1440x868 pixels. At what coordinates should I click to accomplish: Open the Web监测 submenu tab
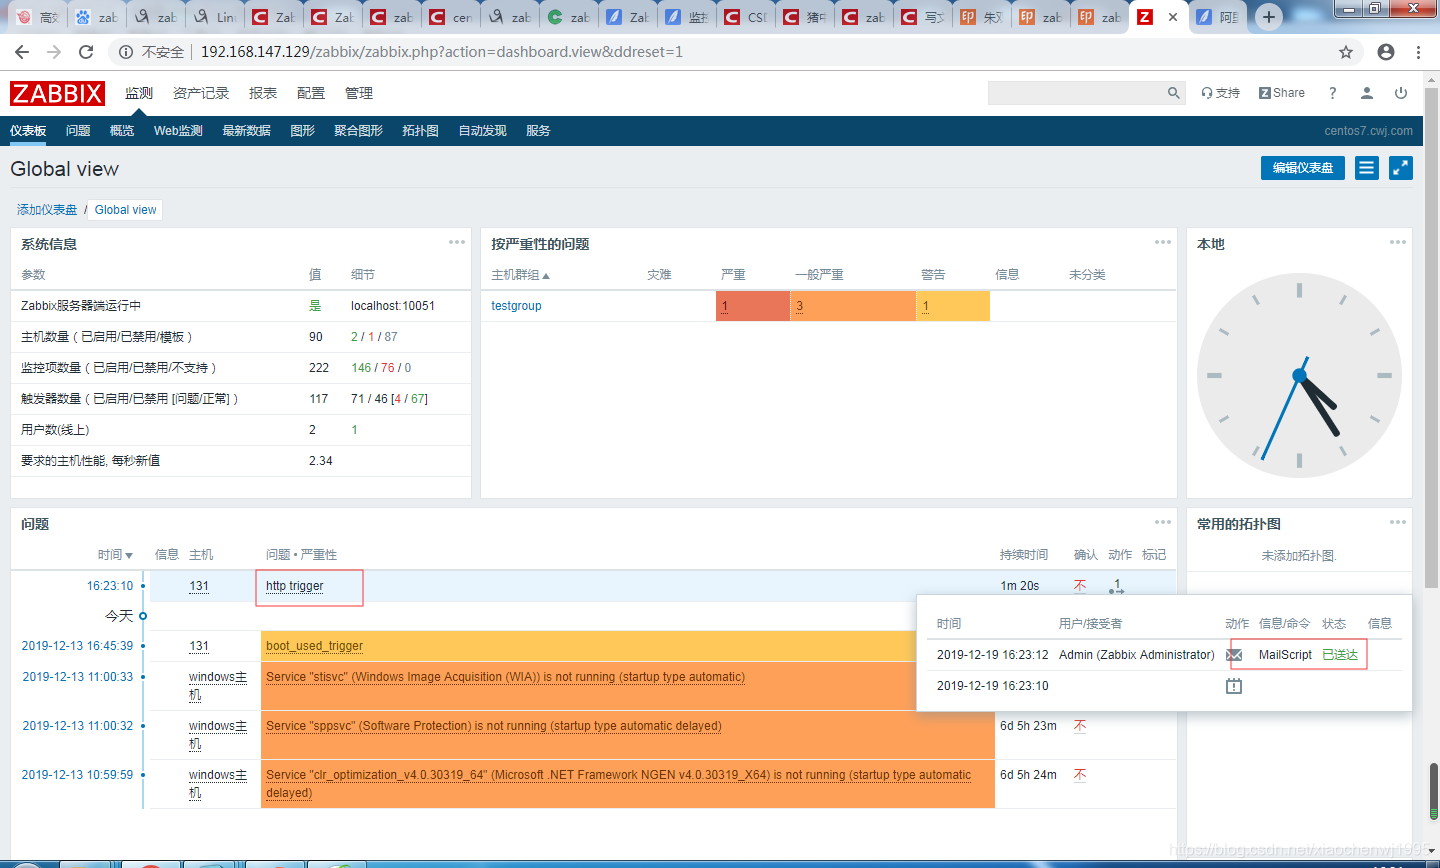[x=178, y=131]
